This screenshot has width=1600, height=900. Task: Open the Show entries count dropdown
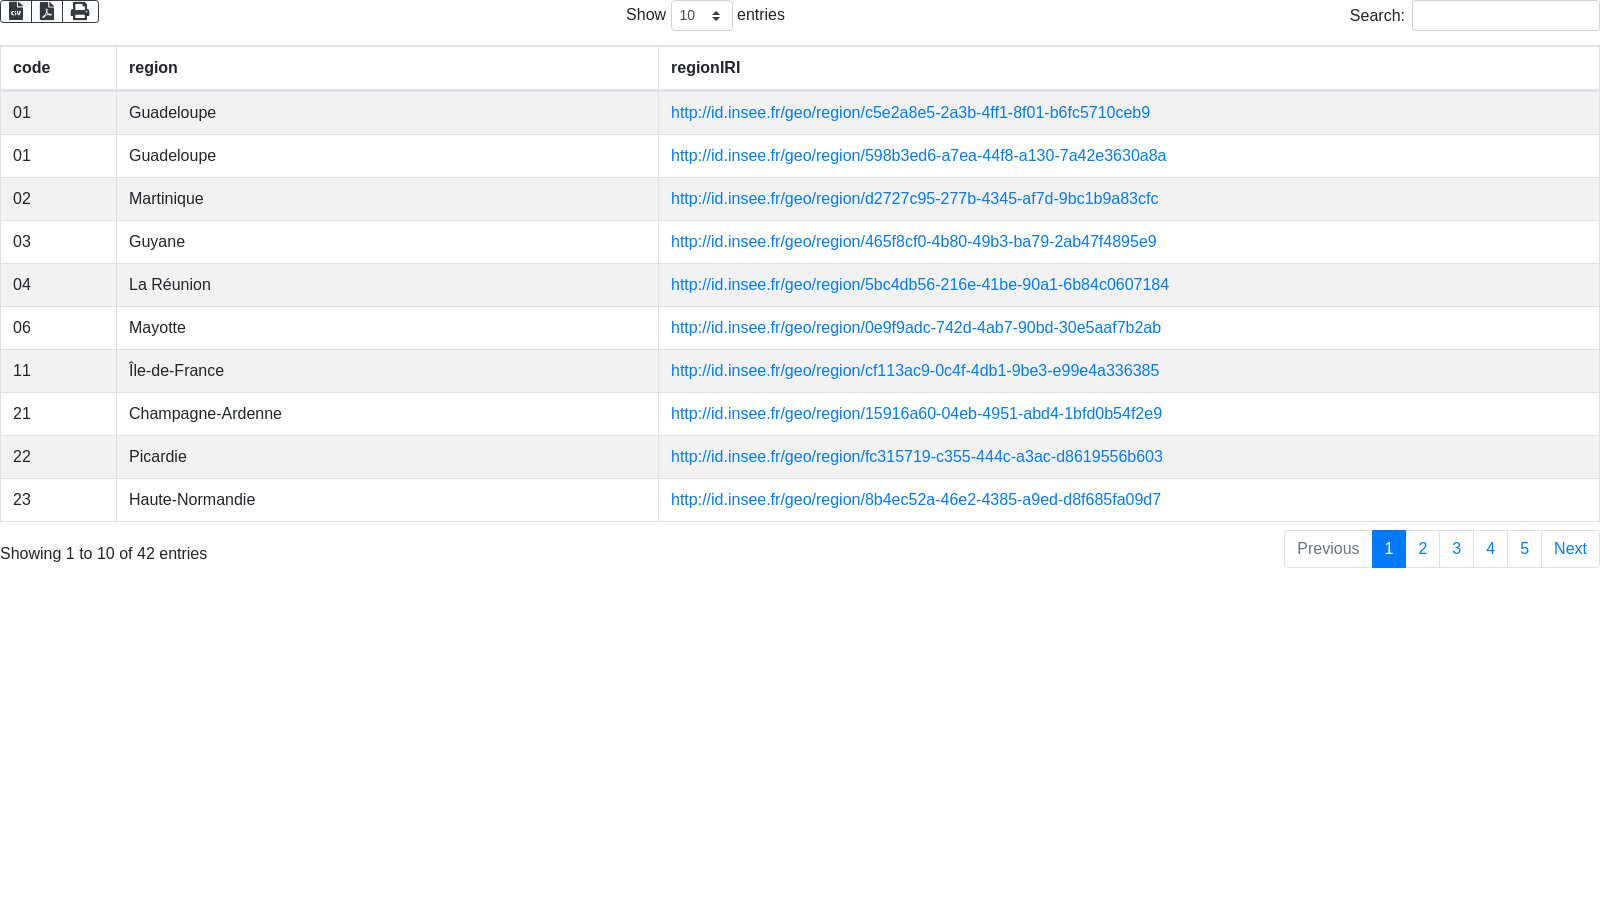coord(701,16)
